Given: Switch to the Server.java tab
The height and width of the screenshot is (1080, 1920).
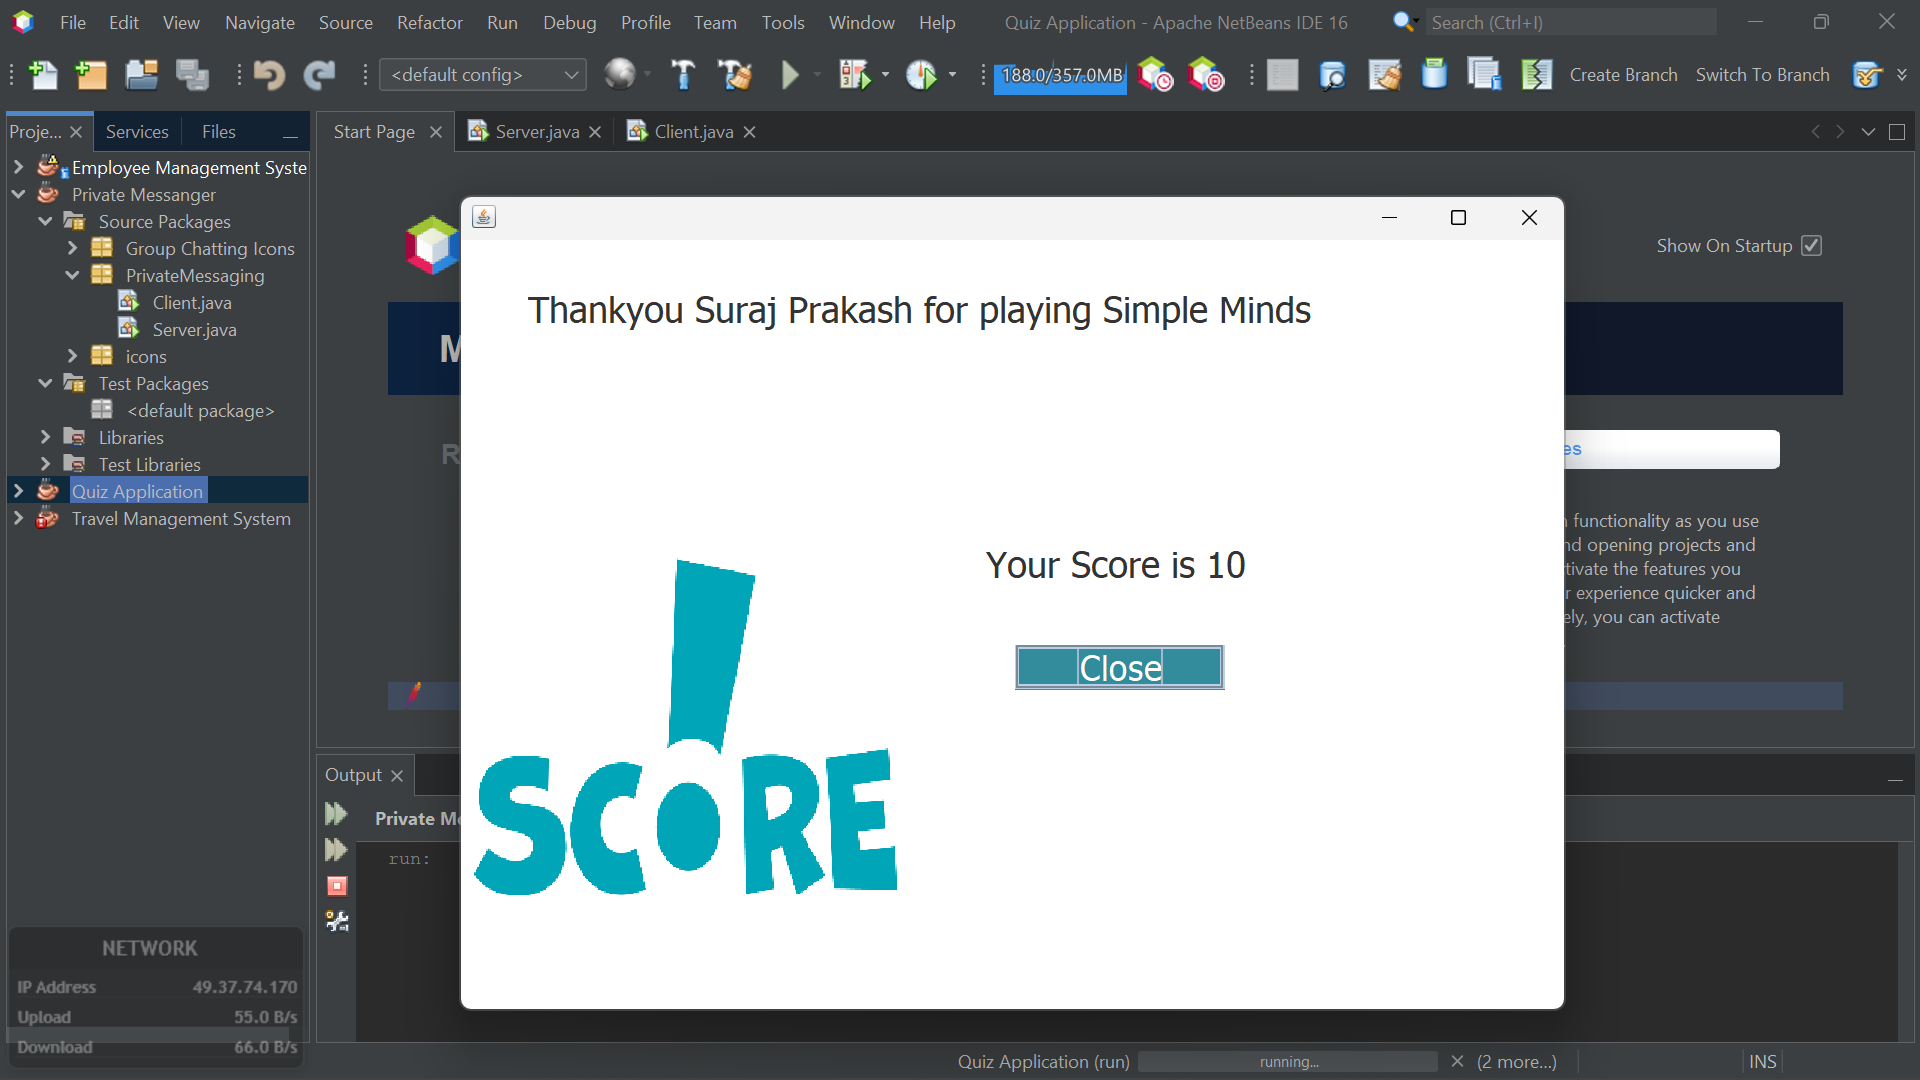Looking at the screenshot, I should [537, 131].
